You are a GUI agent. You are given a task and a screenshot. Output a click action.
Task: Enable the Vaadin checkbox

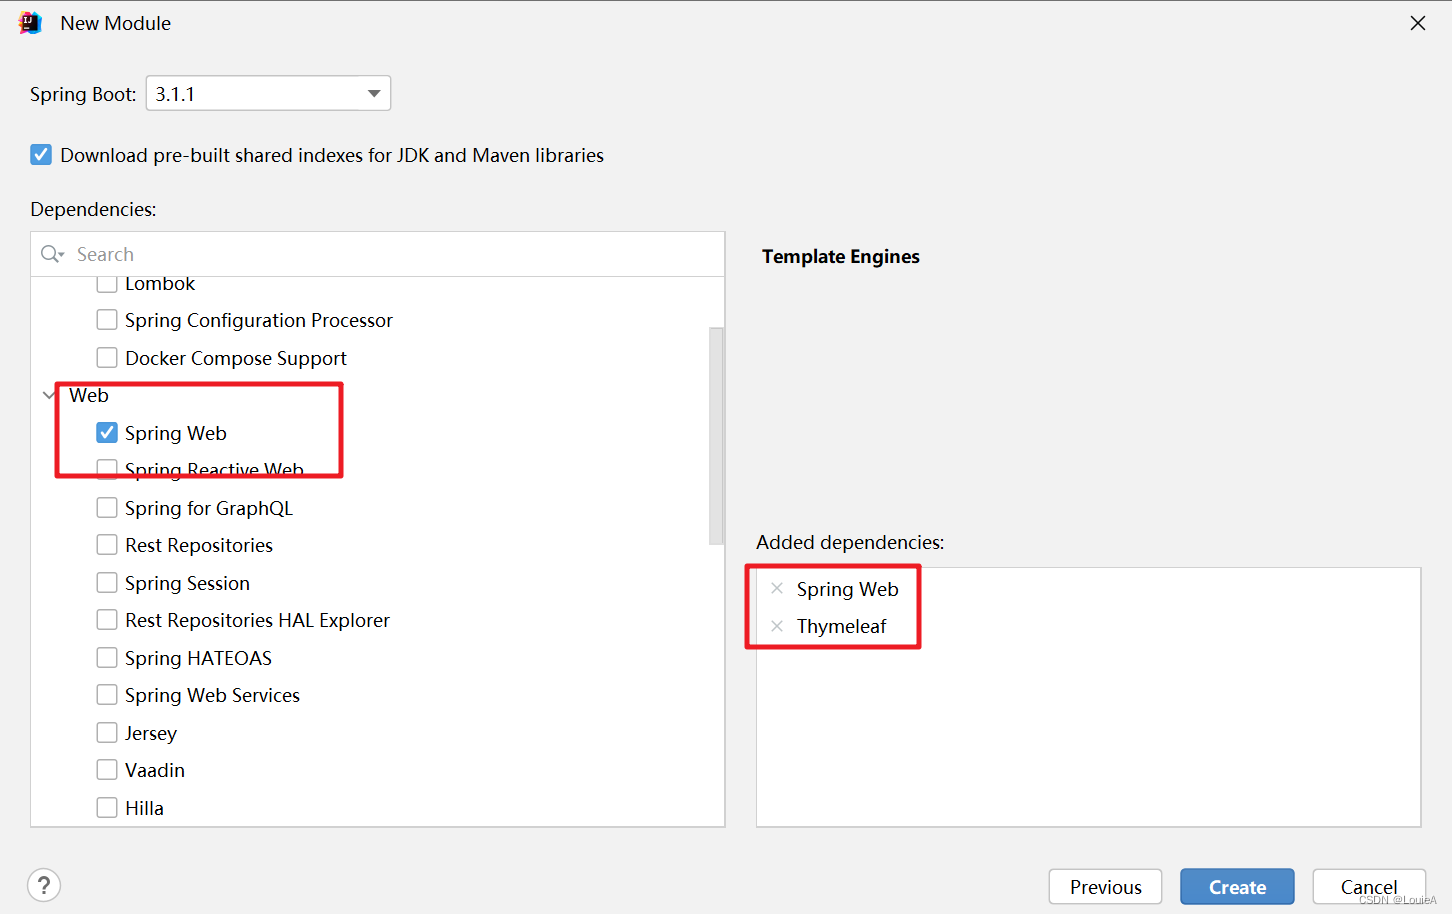107,769
